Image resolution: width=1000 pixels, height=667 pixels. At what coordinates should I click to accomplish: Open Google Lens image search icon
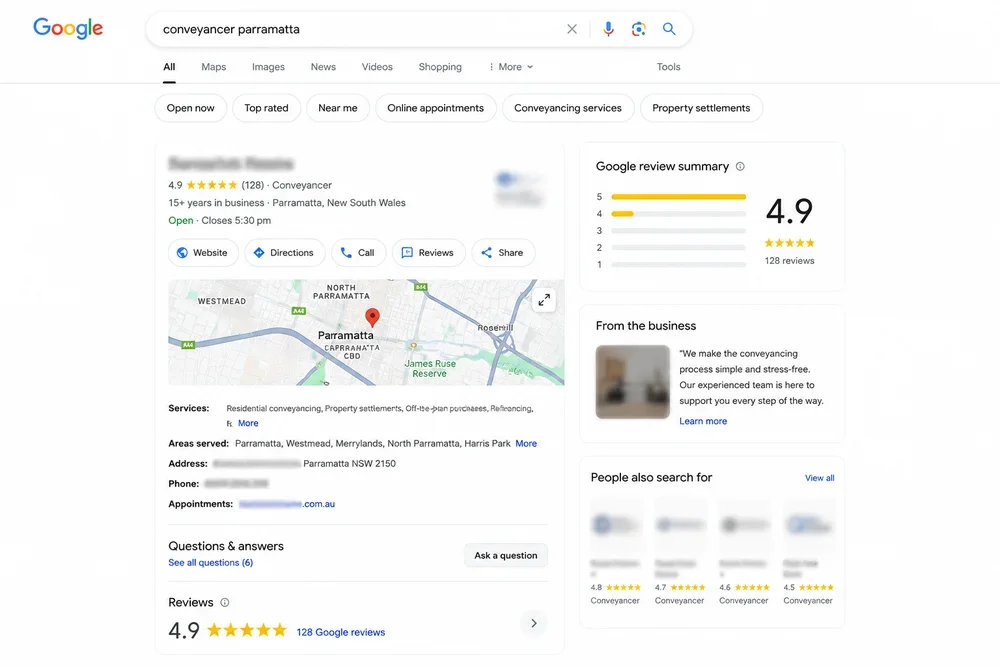[x=638, y=29]
